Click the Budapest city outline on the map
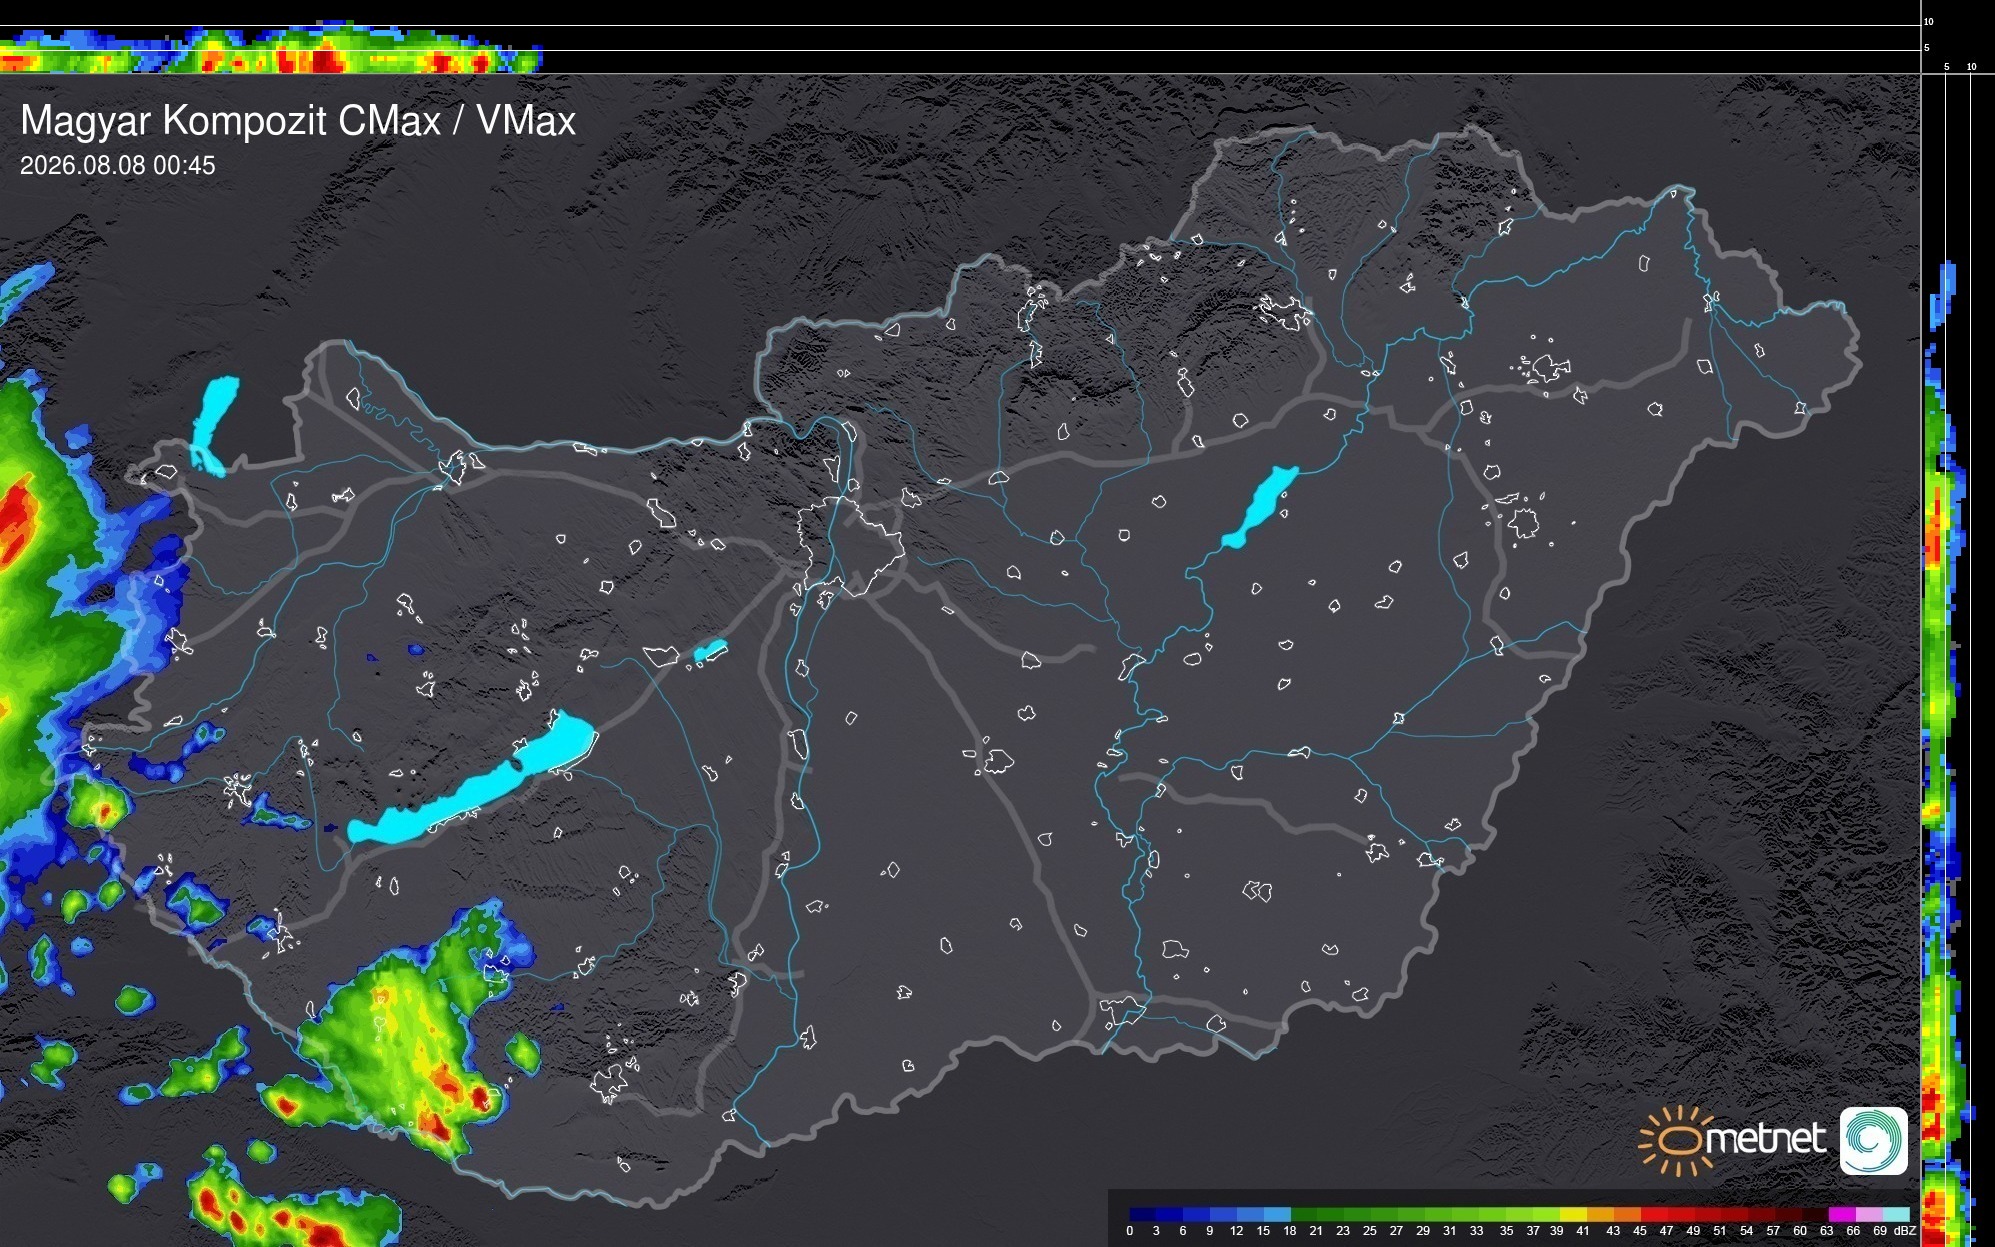The width and height of the screenshot is (1995, 1247). (850, 545)
